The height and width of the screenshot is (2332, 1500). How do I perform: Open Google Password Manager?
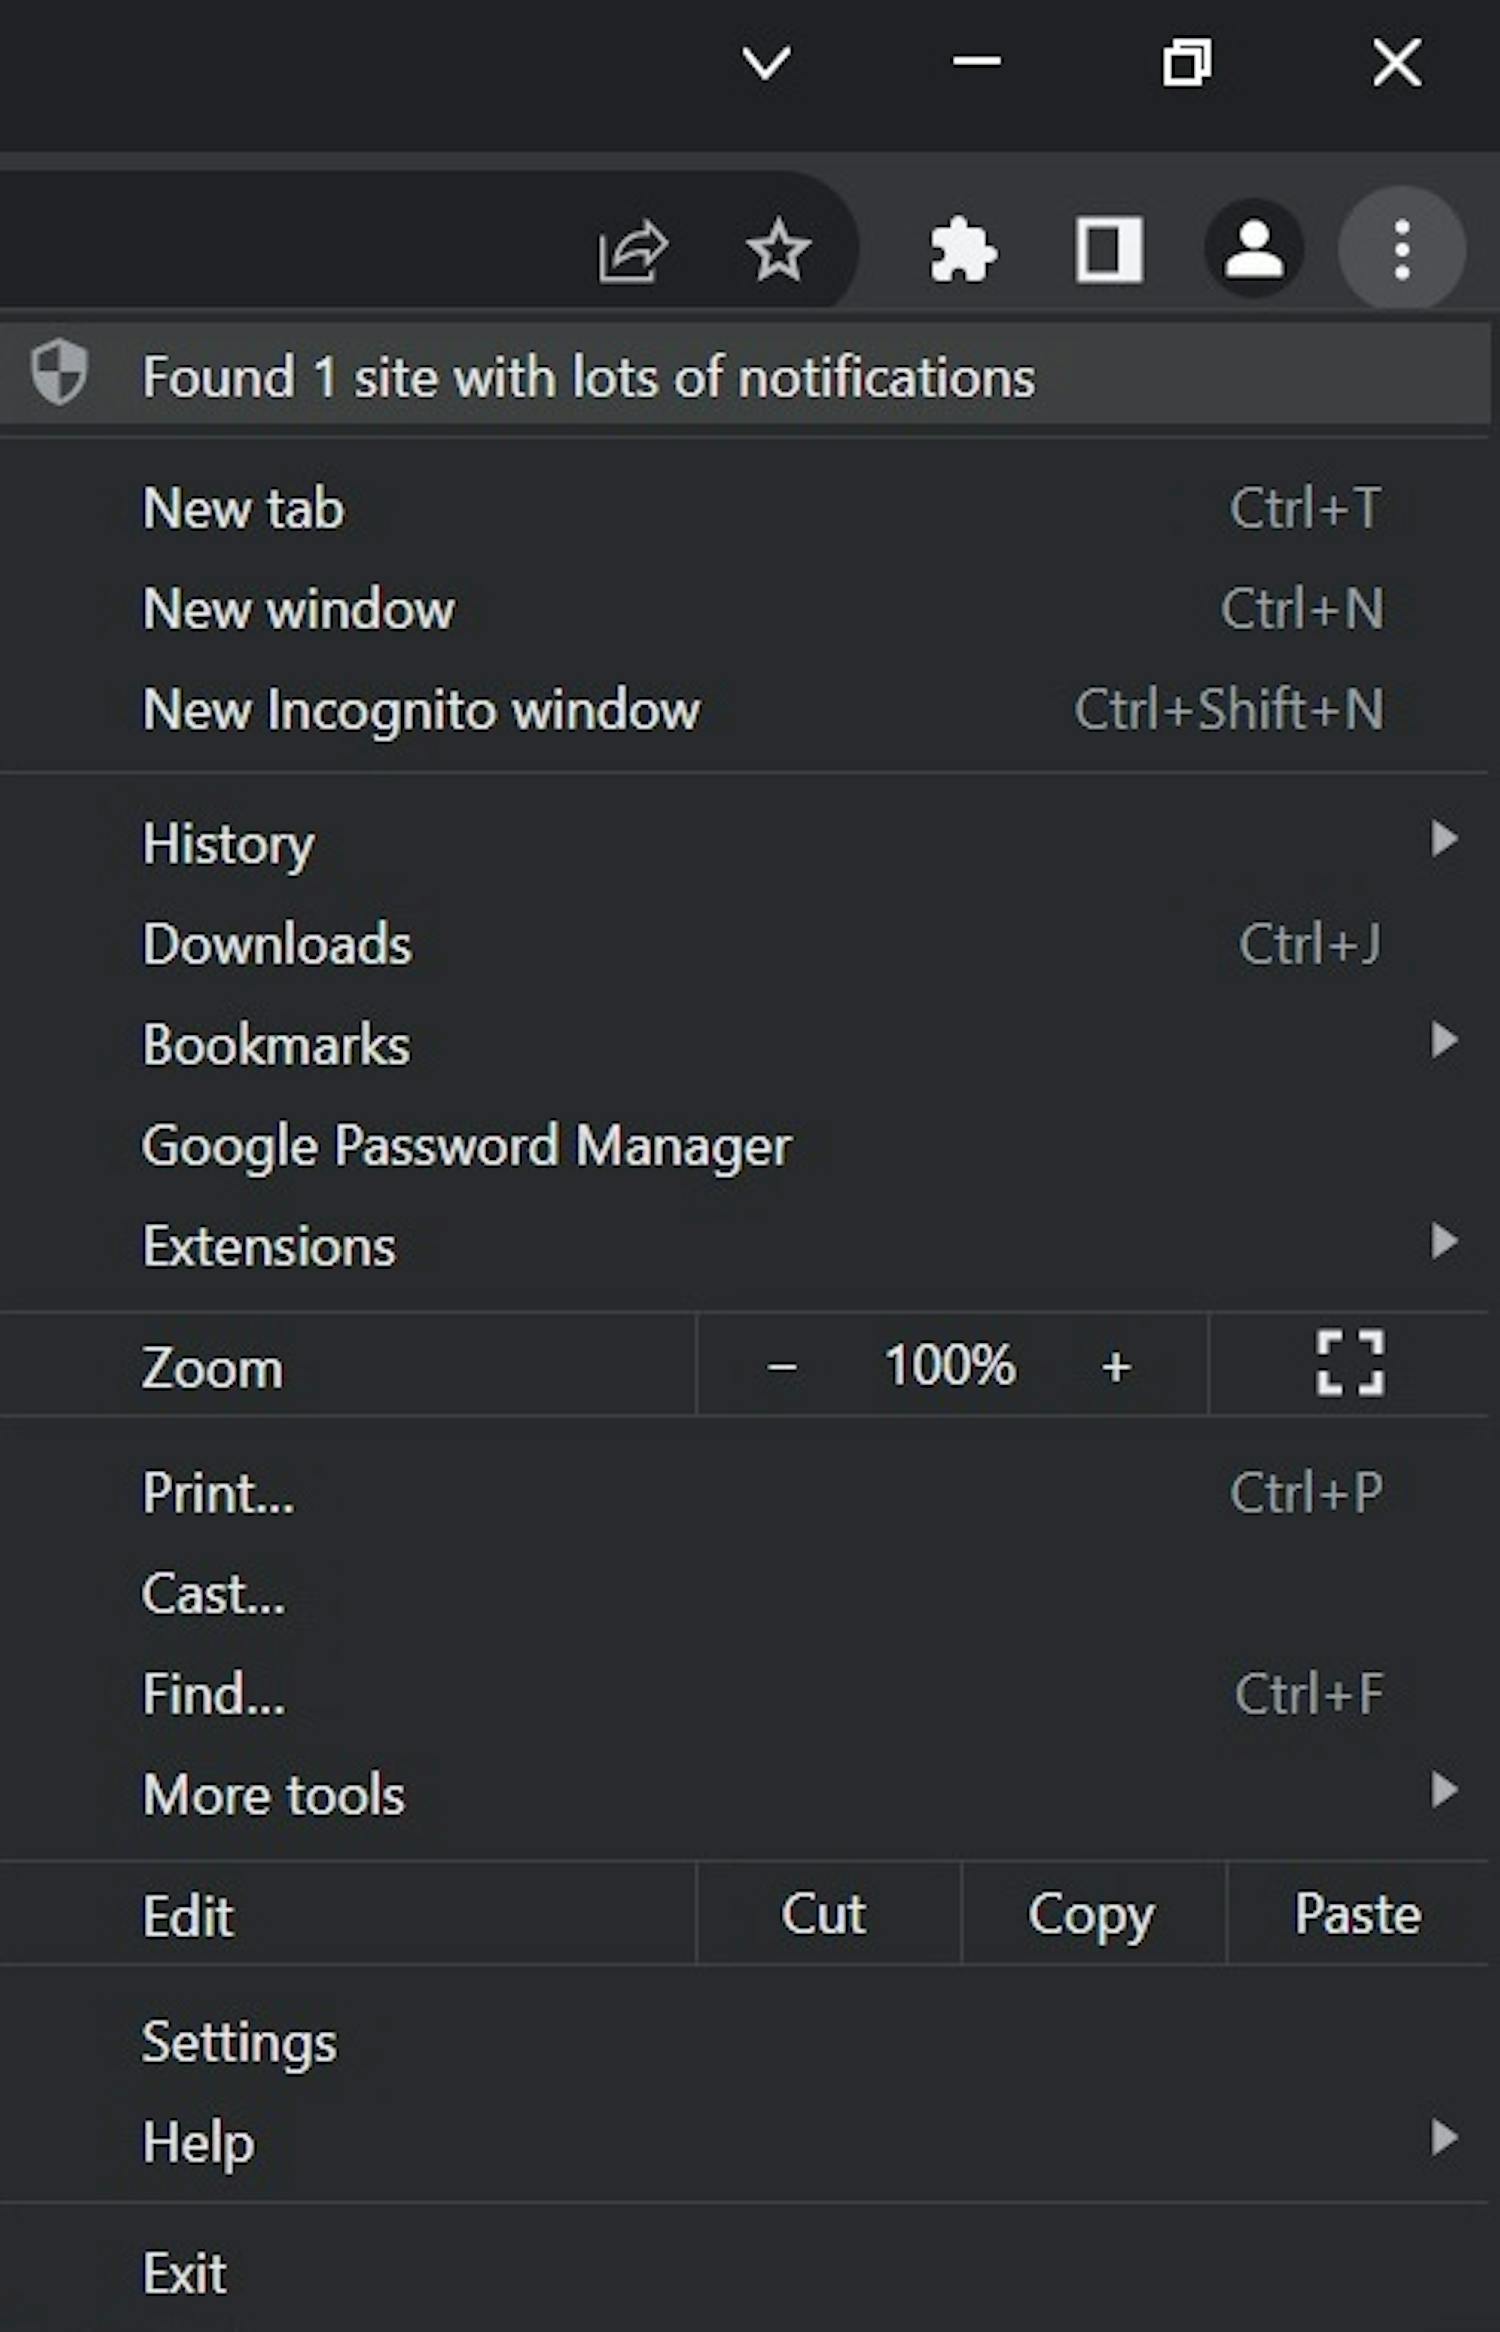coord(467,1145)
